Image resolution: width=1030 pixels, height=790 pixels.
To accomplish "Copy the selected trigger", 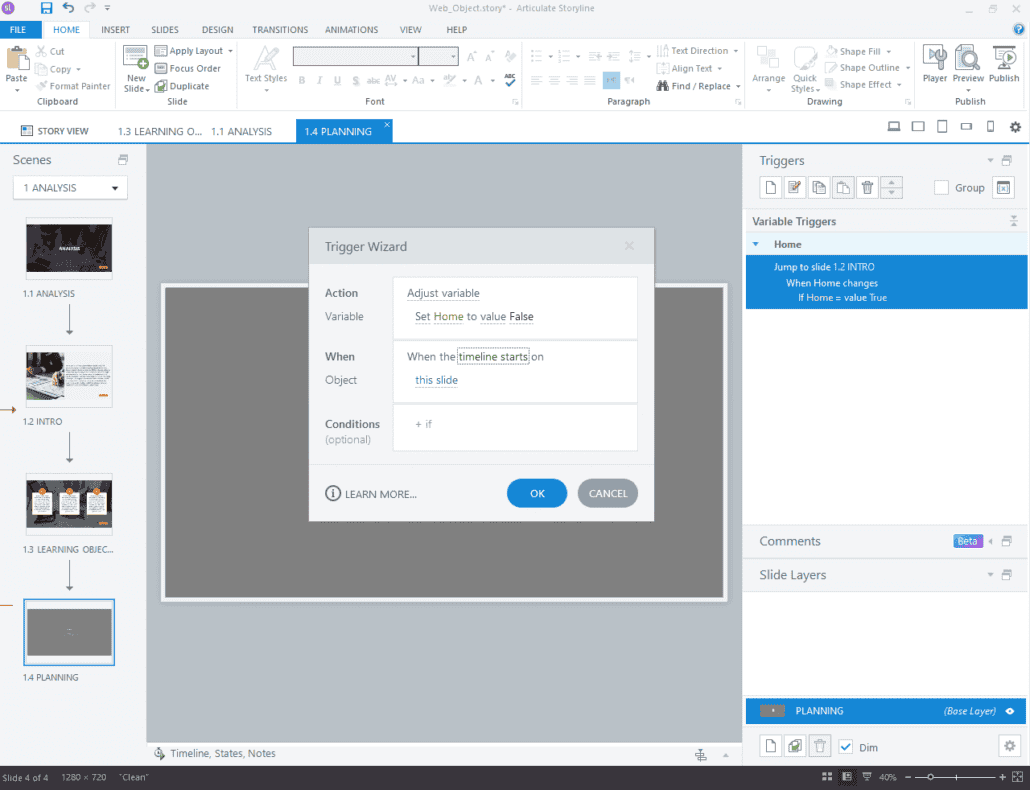I will [x=819, y=187].
